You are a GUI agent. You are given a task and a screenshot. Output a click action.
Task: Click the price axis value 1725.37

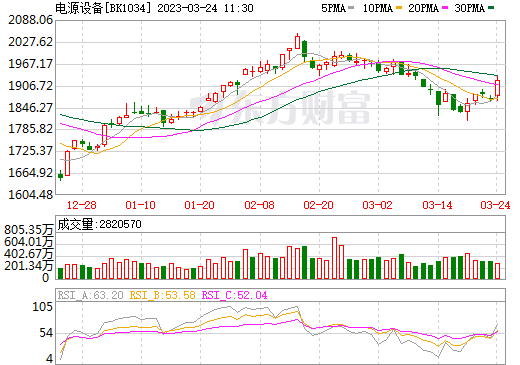[30, 151]
